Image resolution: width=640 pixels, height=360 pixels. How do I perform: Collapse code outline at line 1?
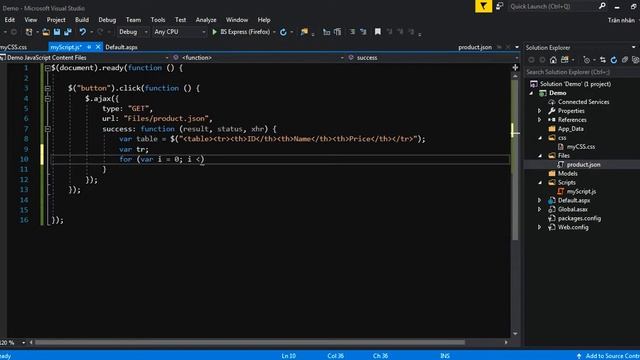point(48,68)
